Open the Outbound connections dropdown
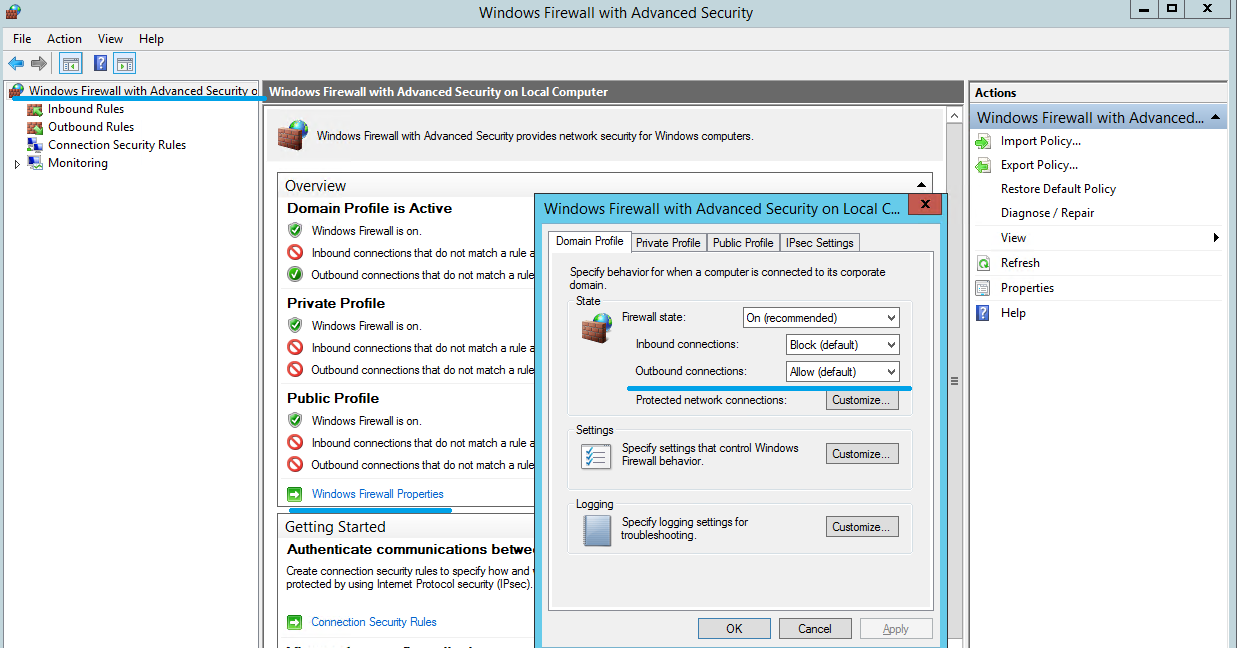The image size is (1237, 648). click(843, 372)
